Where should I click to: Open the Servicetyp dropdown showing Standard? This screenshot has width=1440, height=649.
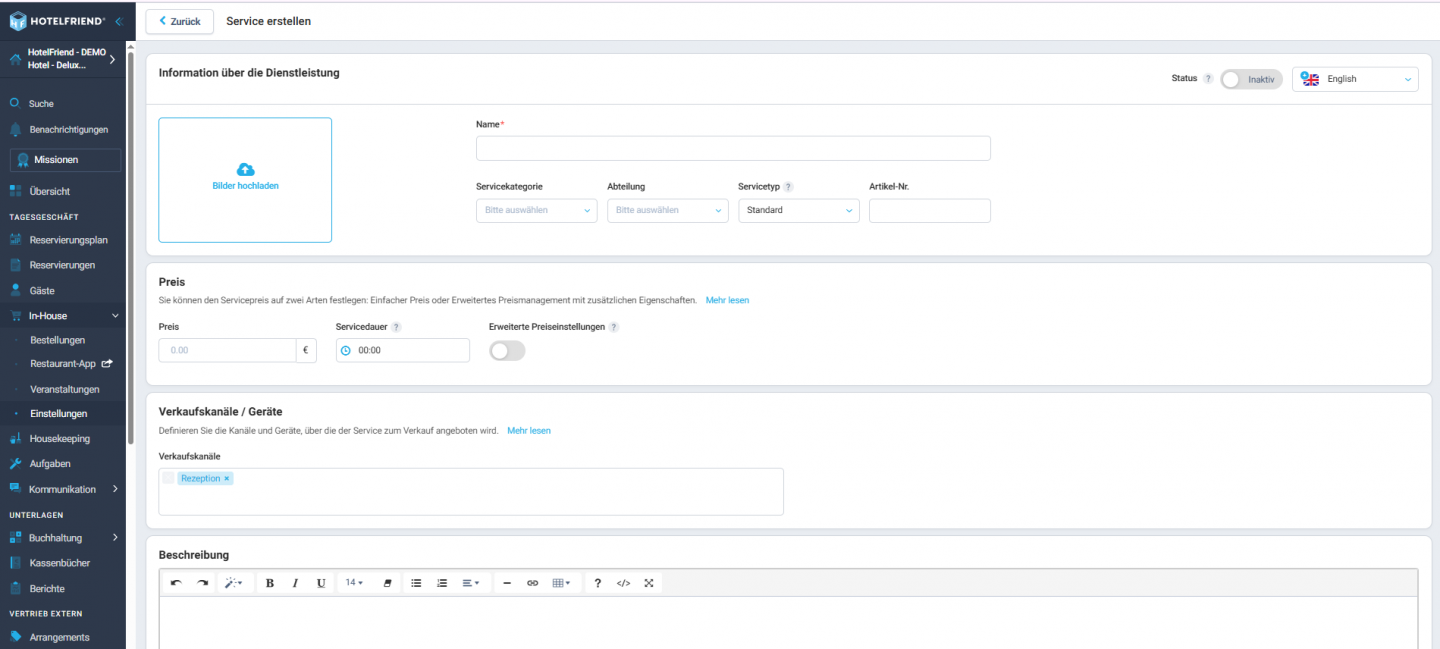(x=798, y=210)
